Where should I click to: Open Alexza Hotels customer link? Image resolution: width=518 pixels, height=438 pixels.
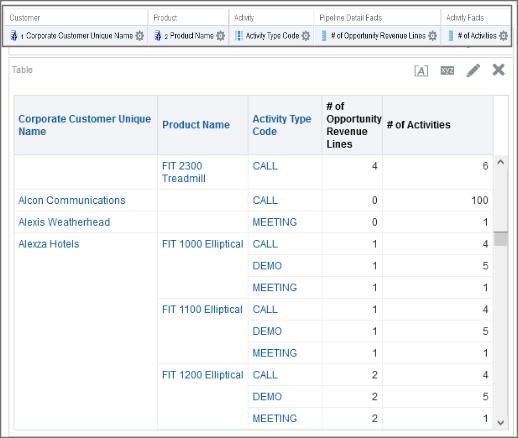pyautogui.click(x=49, y=244)
